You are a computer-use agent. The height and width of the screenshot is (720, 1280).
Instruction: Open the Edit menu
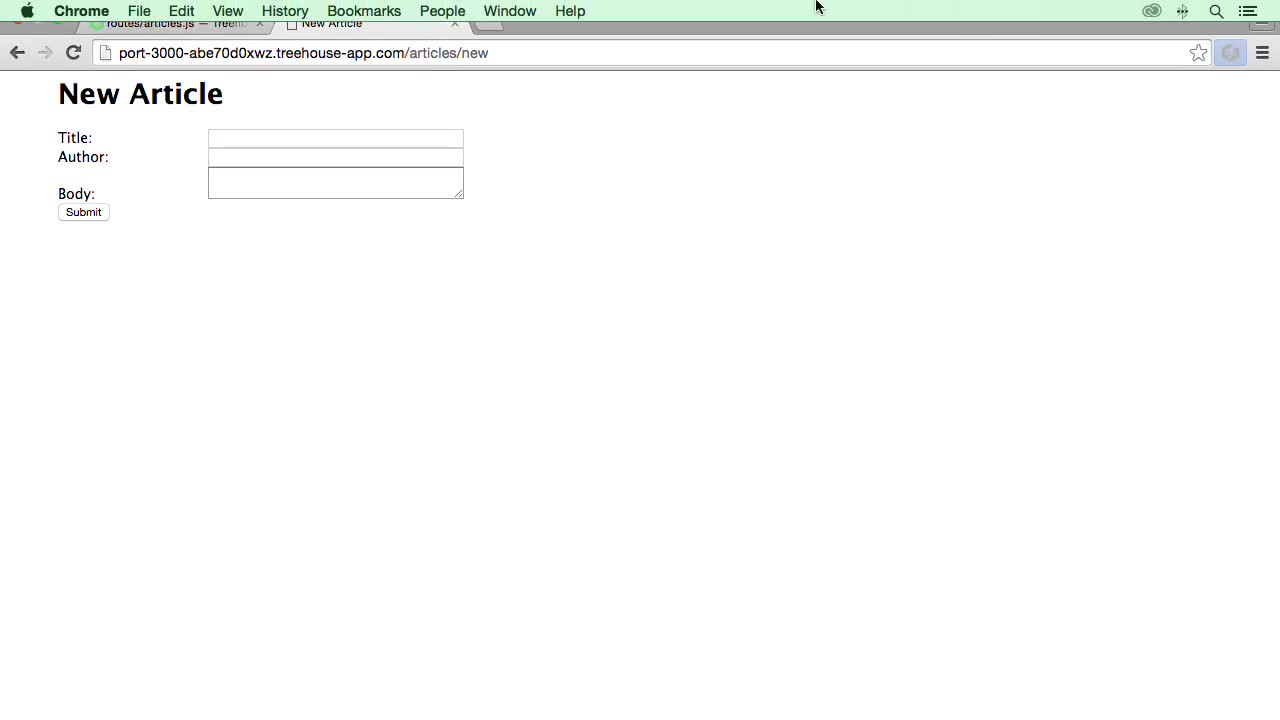(x=181, y=11)
